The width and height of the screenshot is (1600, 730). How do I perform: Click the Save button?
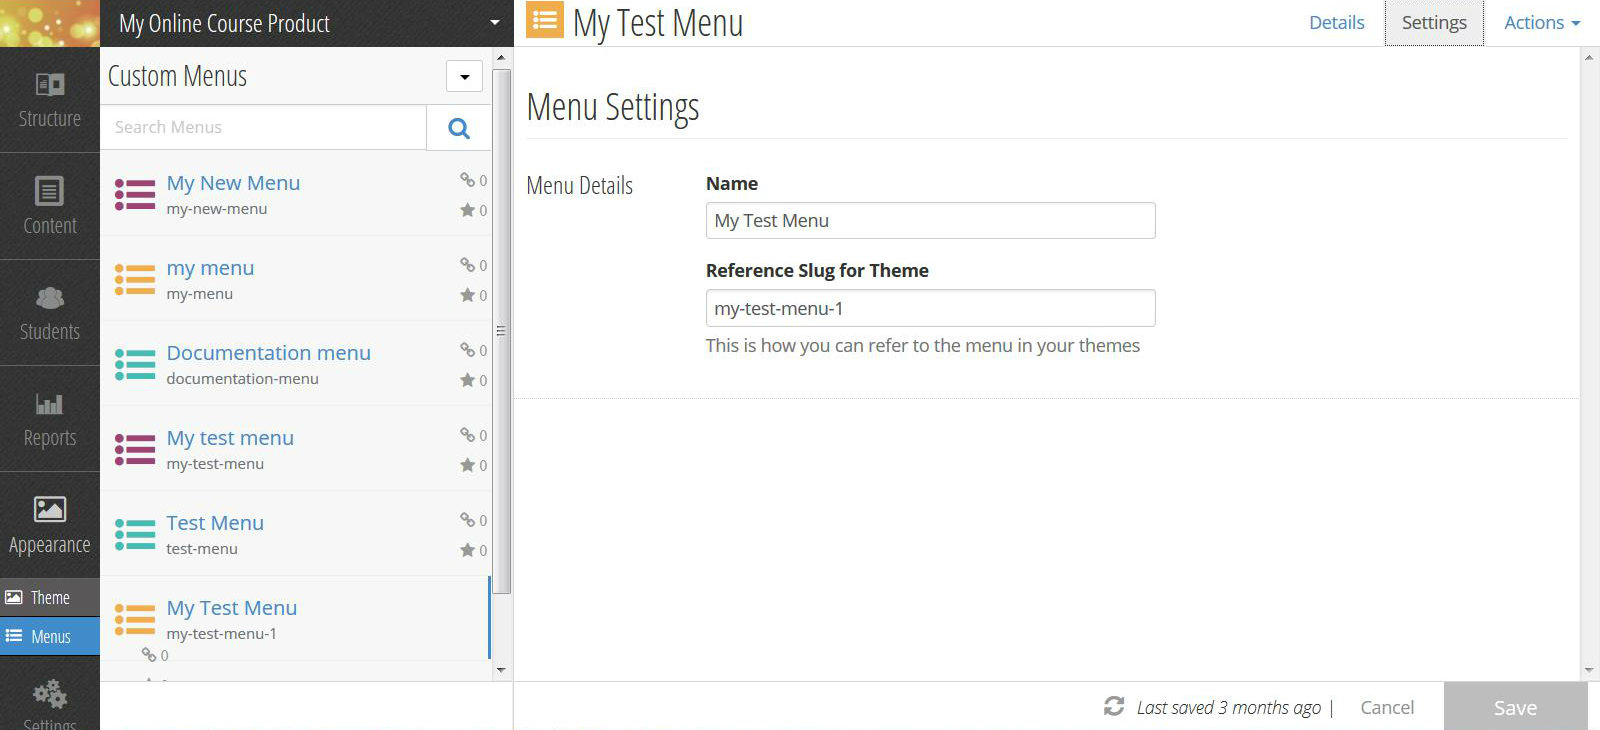tap(1515, 707)
